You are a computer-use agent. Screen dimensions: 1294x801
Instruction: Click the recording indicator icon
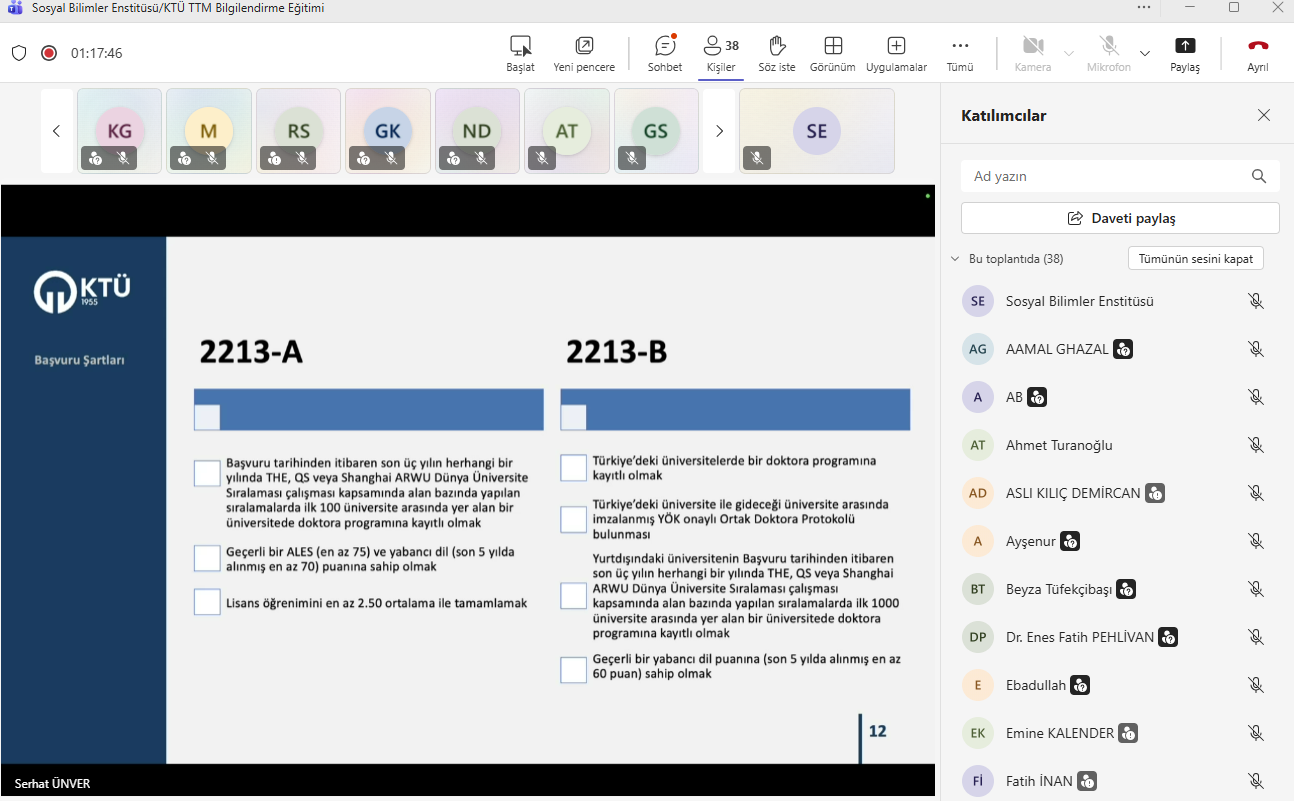49,53
